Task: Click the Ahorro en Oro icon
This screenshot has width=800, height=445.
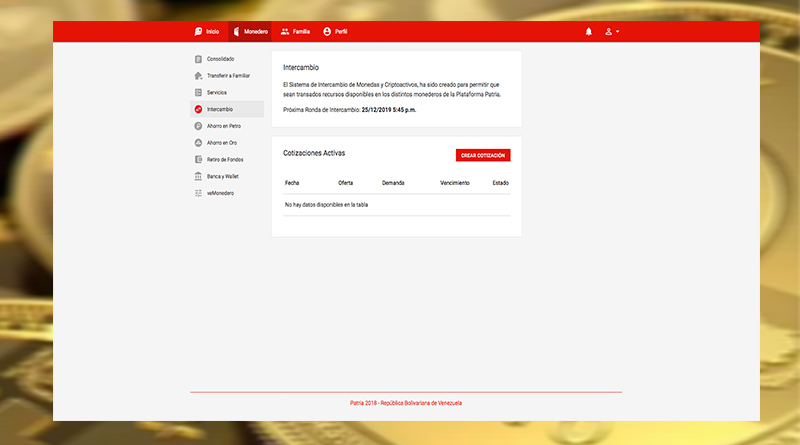Action: pos(198,143)
